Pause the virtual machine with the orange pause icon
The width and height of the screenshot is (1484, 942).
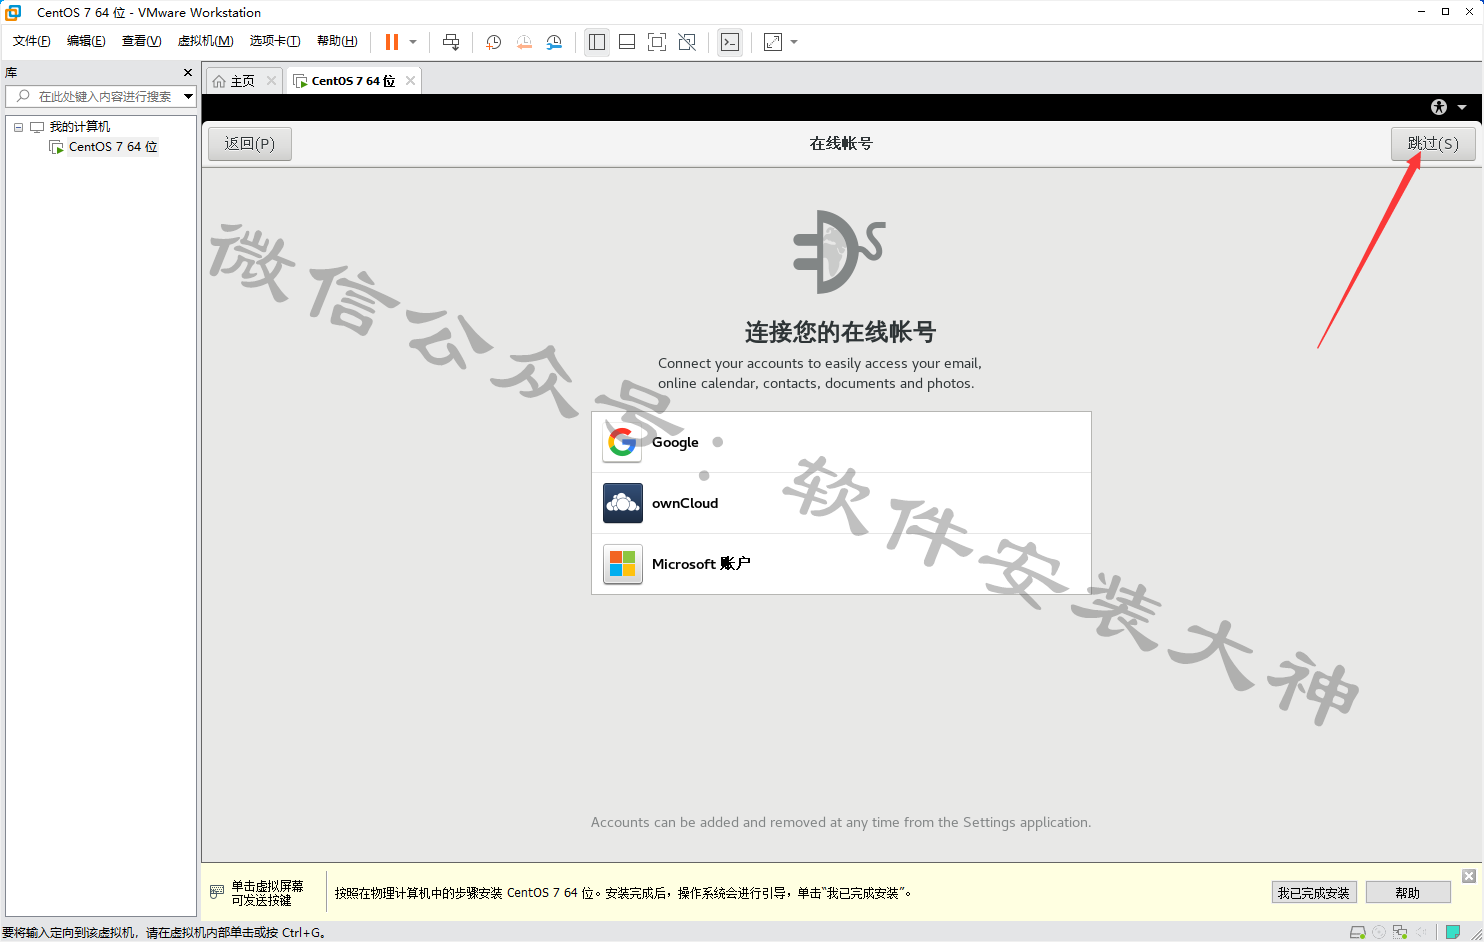(392, 42)
